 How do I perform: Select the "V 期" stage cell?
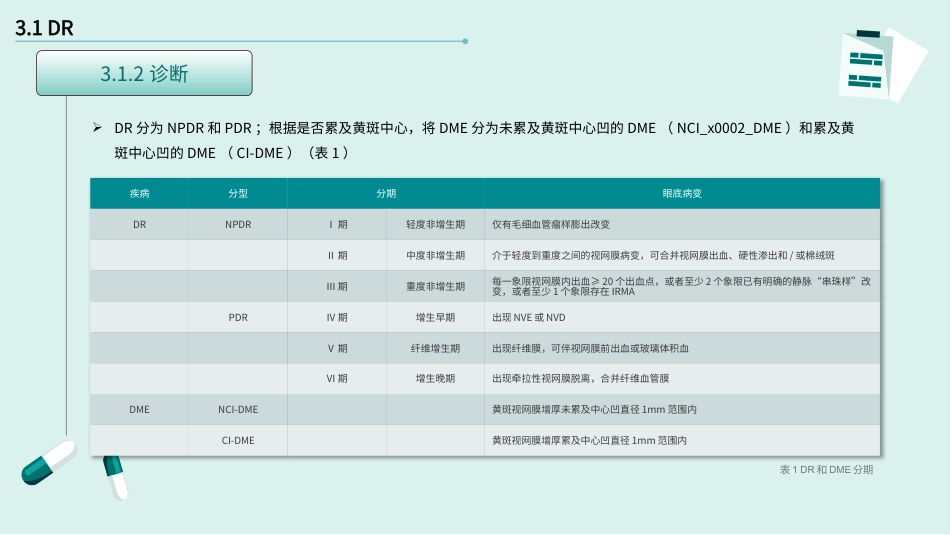[337, 348]
